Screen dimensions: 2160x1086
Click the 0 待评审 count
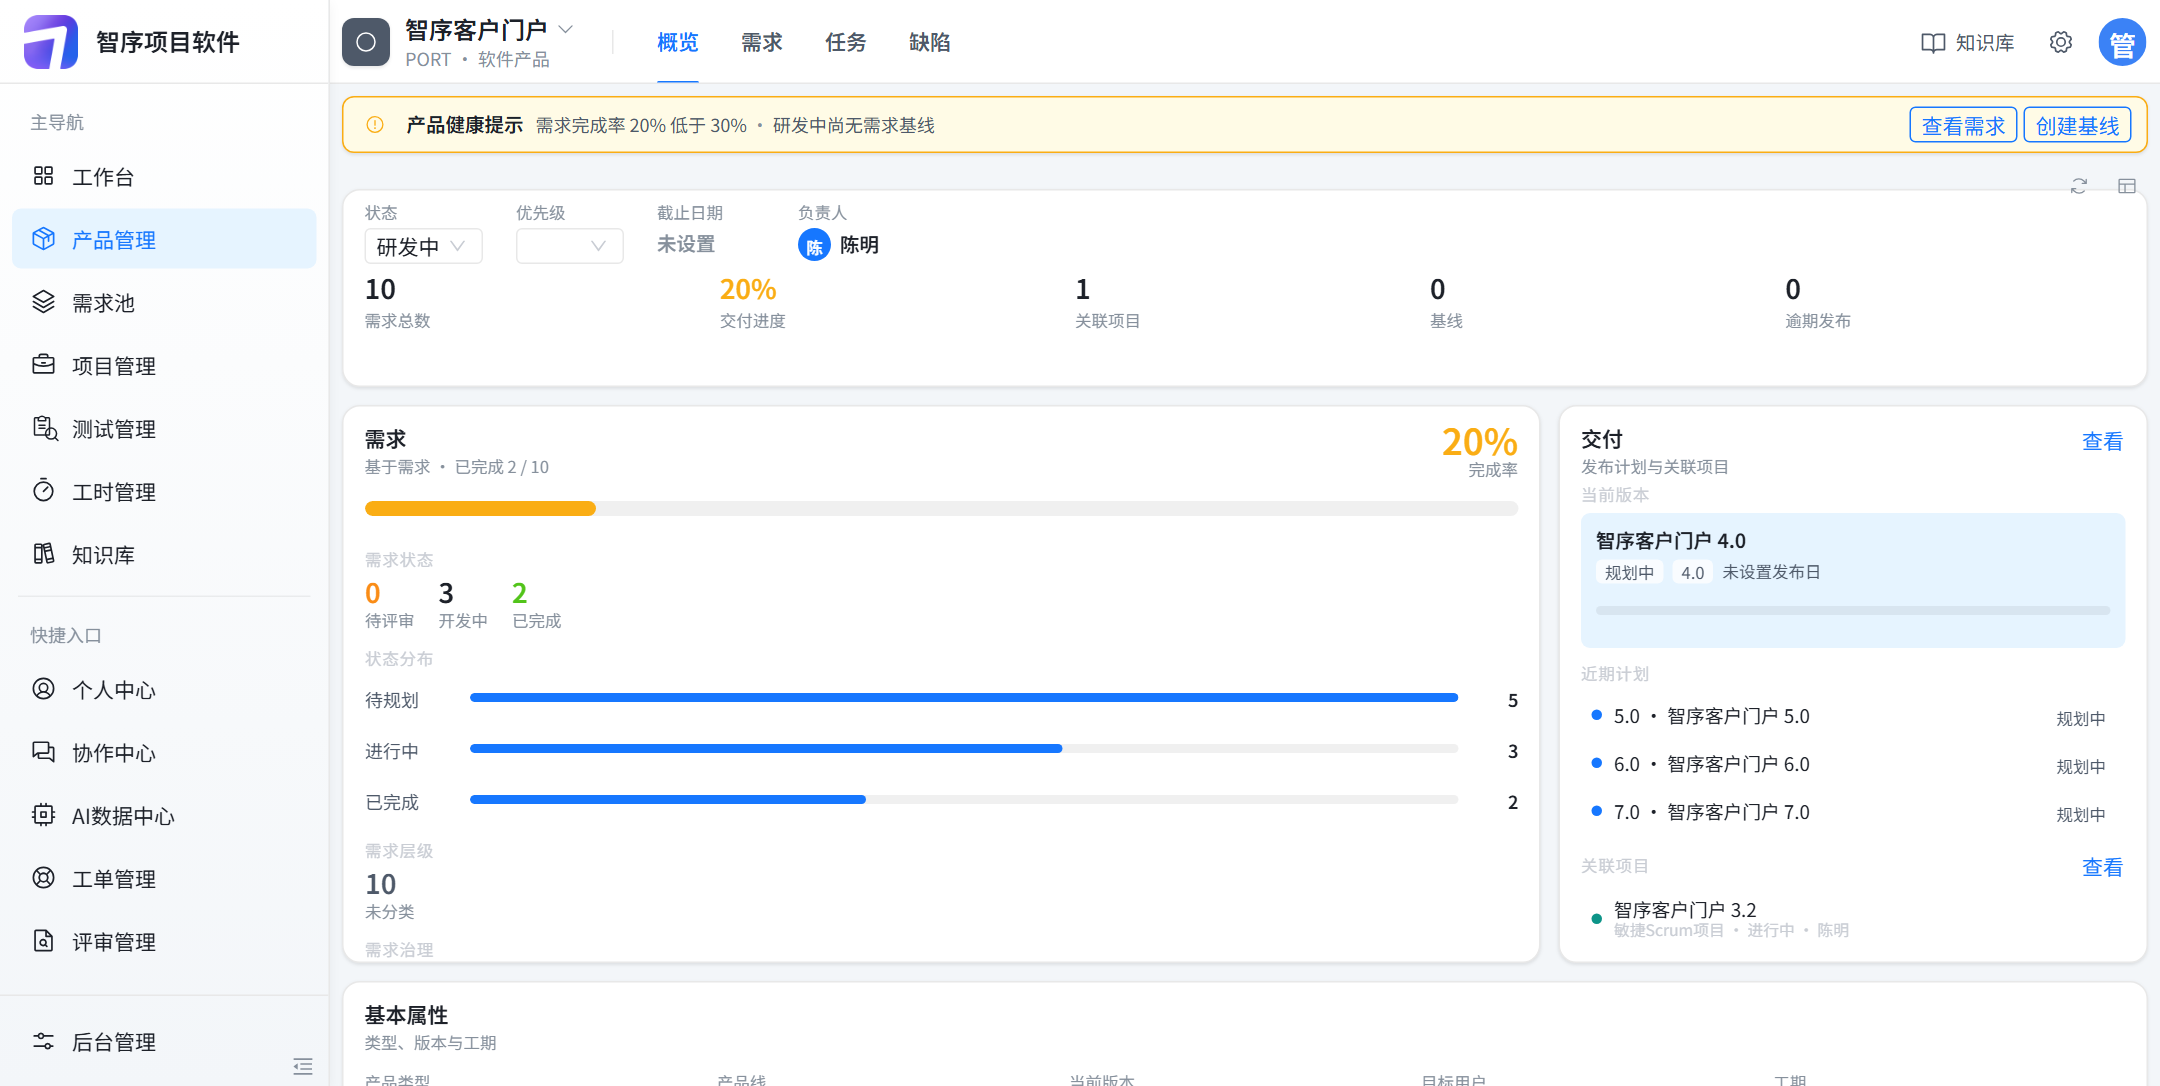389,605
